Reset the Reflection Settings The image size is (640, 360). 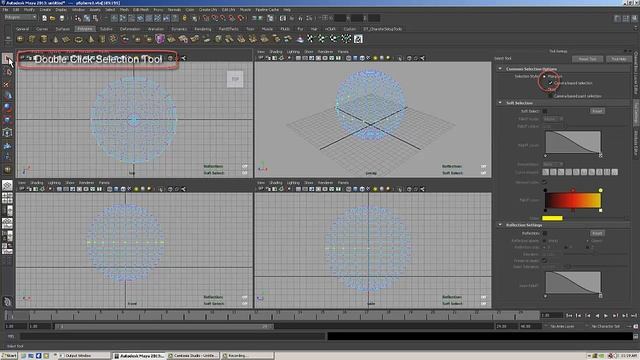597,233
